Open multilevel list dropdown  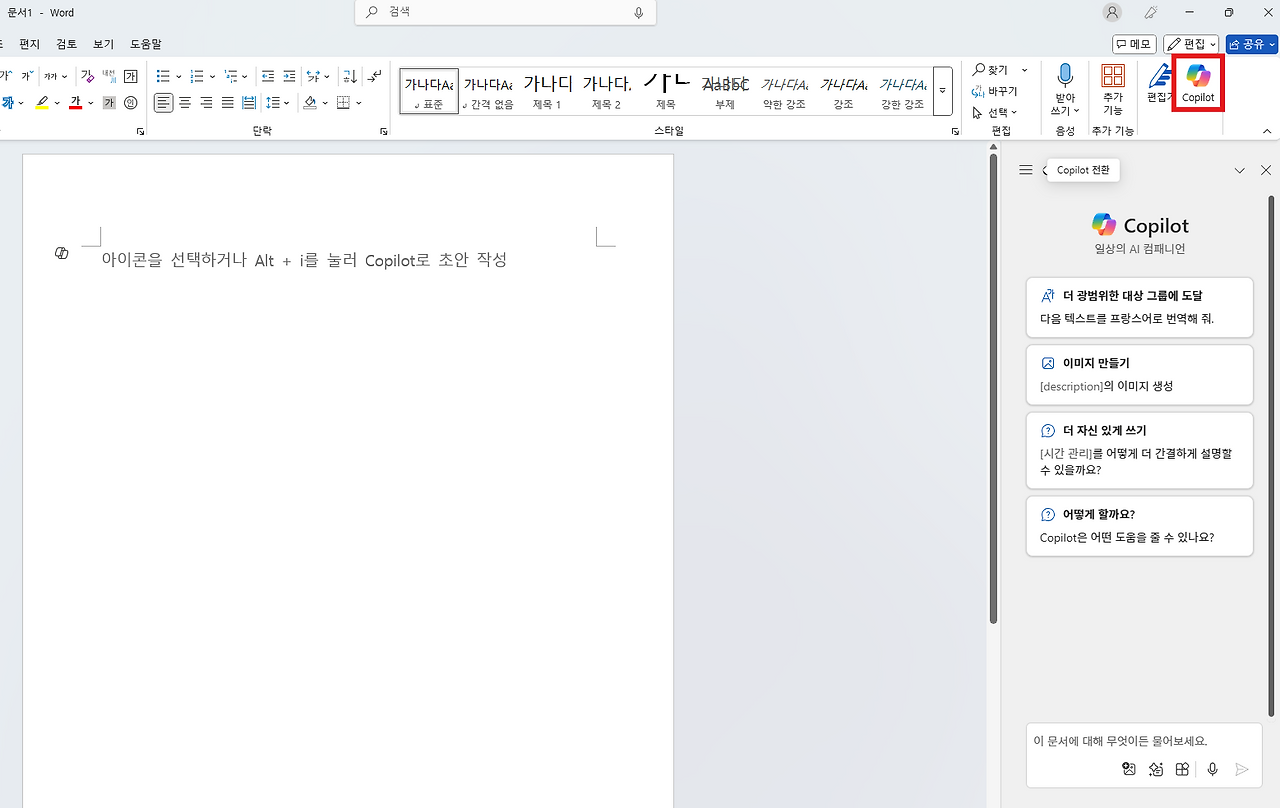pyautogui.click(x=245, y=77)
